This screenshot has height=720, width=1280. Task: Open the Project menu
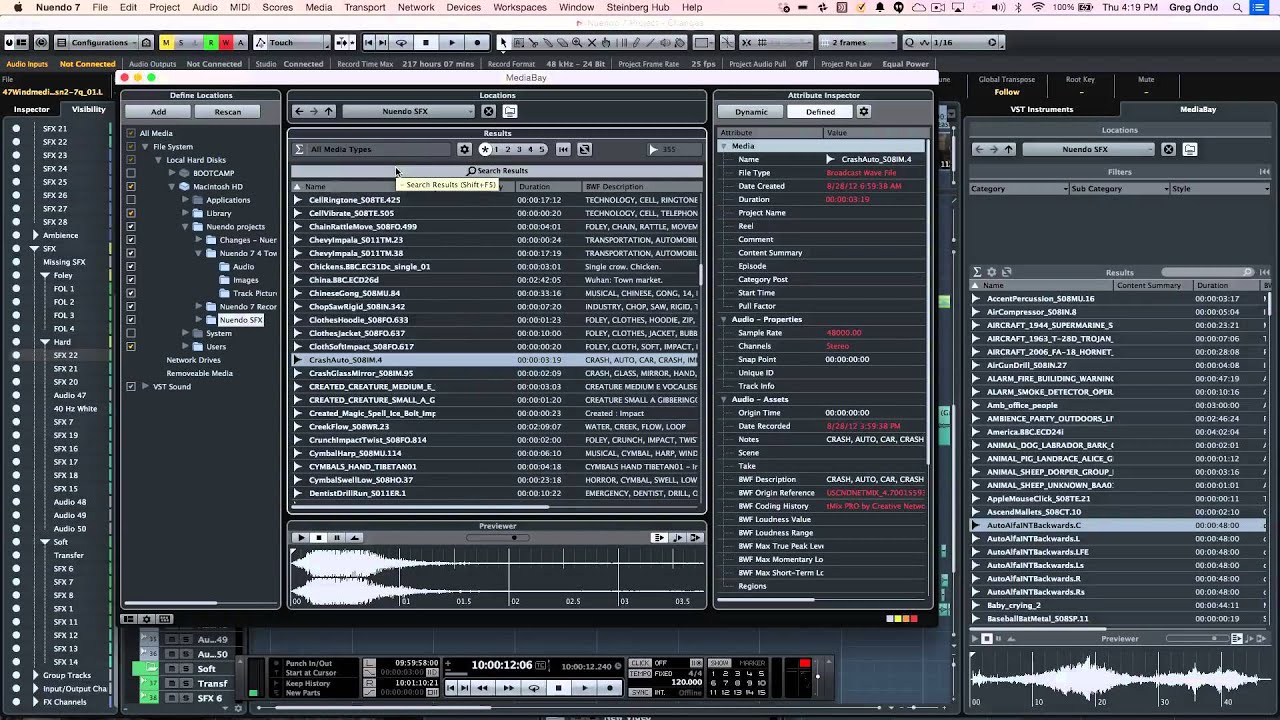click(164, 7)
